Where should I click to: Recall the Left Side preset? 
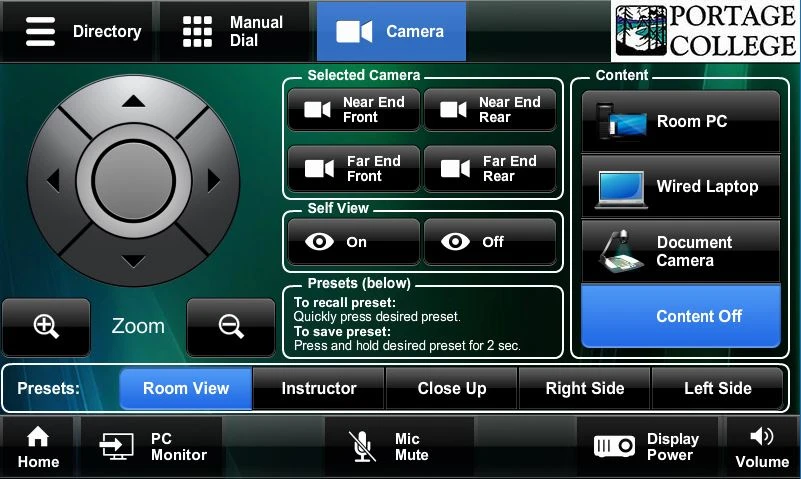(x=718, y=389)
